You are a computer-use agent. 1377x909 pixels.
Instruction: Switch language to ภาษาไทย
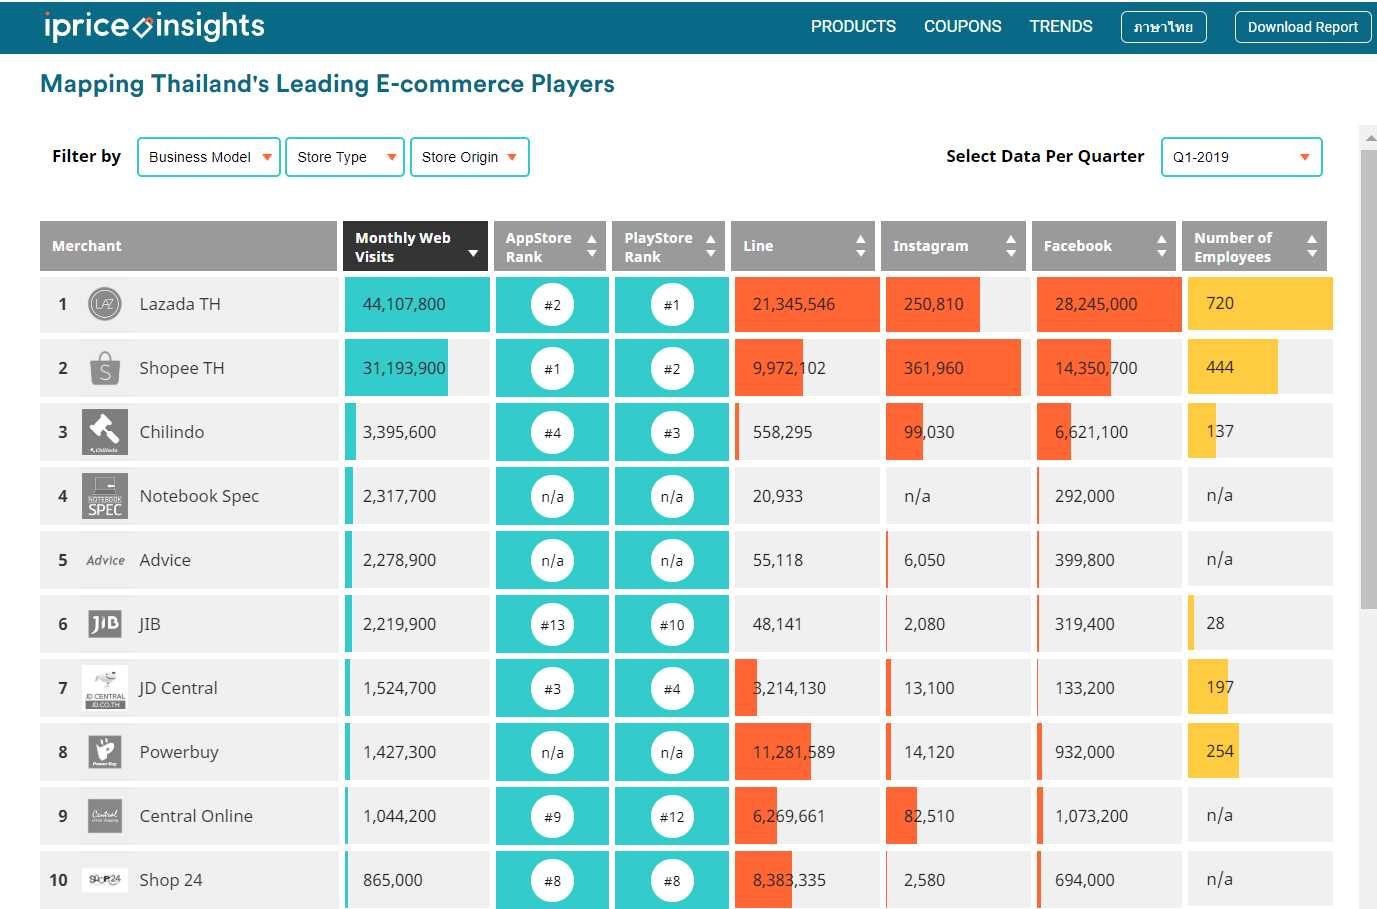coord(1164,27)
